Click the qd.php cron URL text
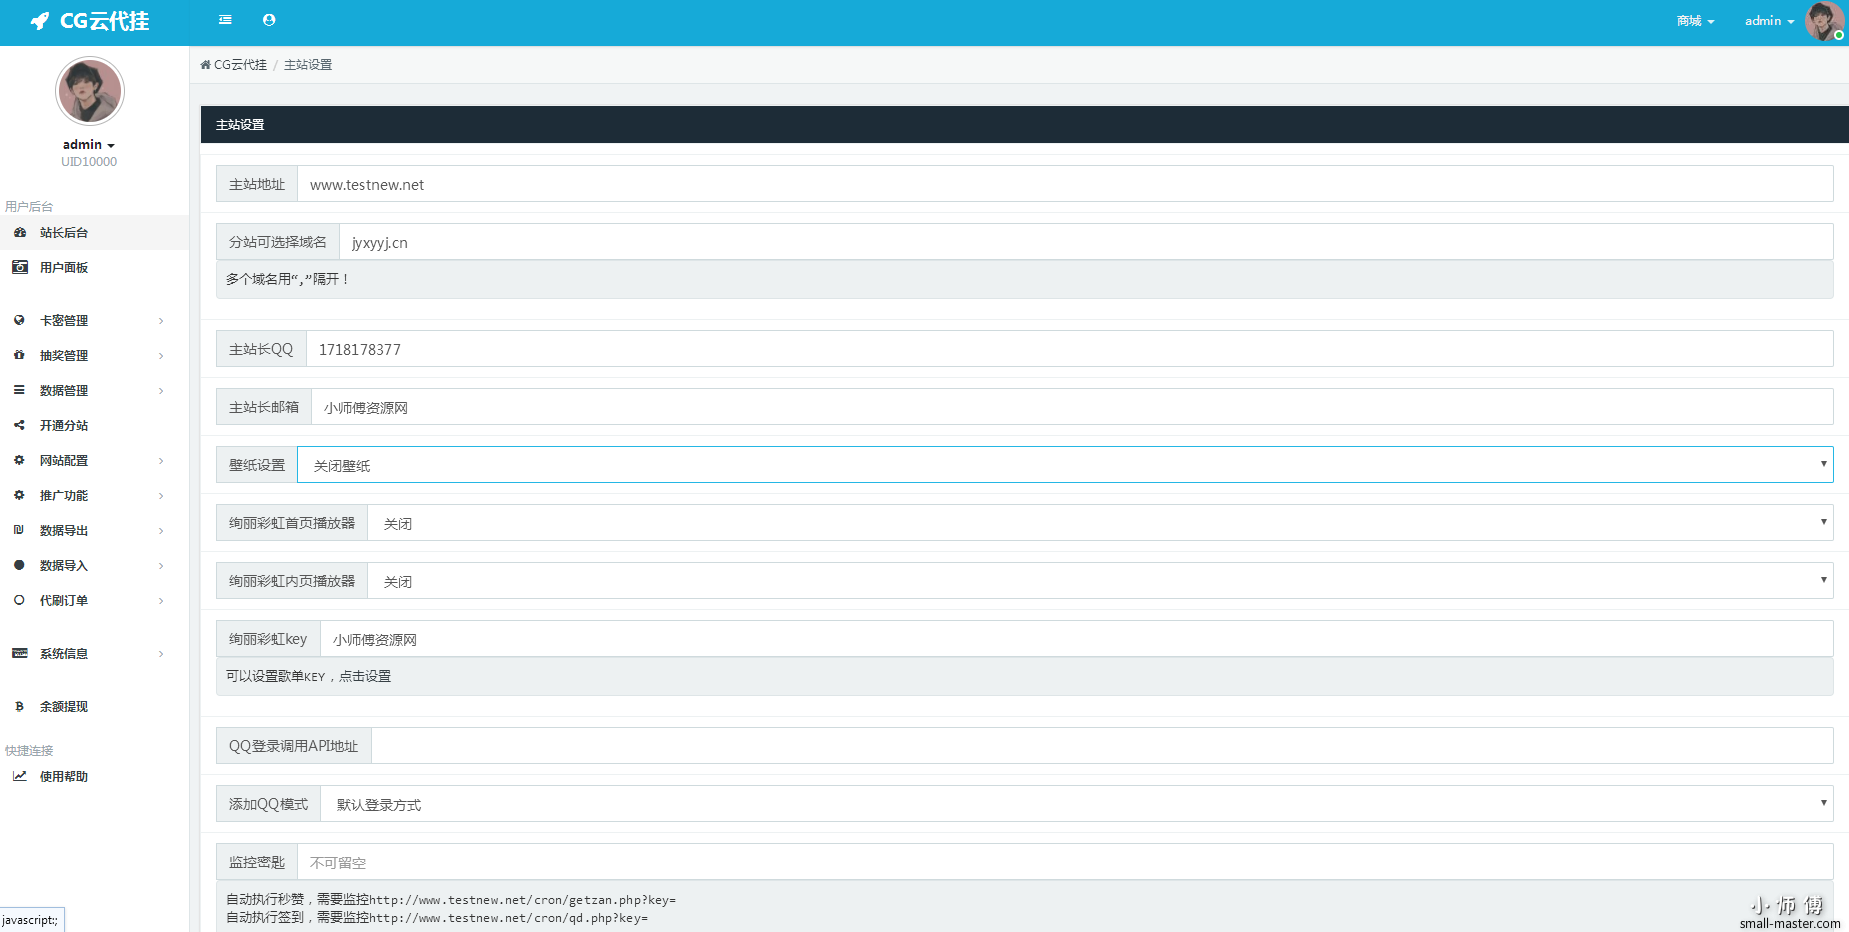This screenshot has width=1849, height=932. (509, 918)
